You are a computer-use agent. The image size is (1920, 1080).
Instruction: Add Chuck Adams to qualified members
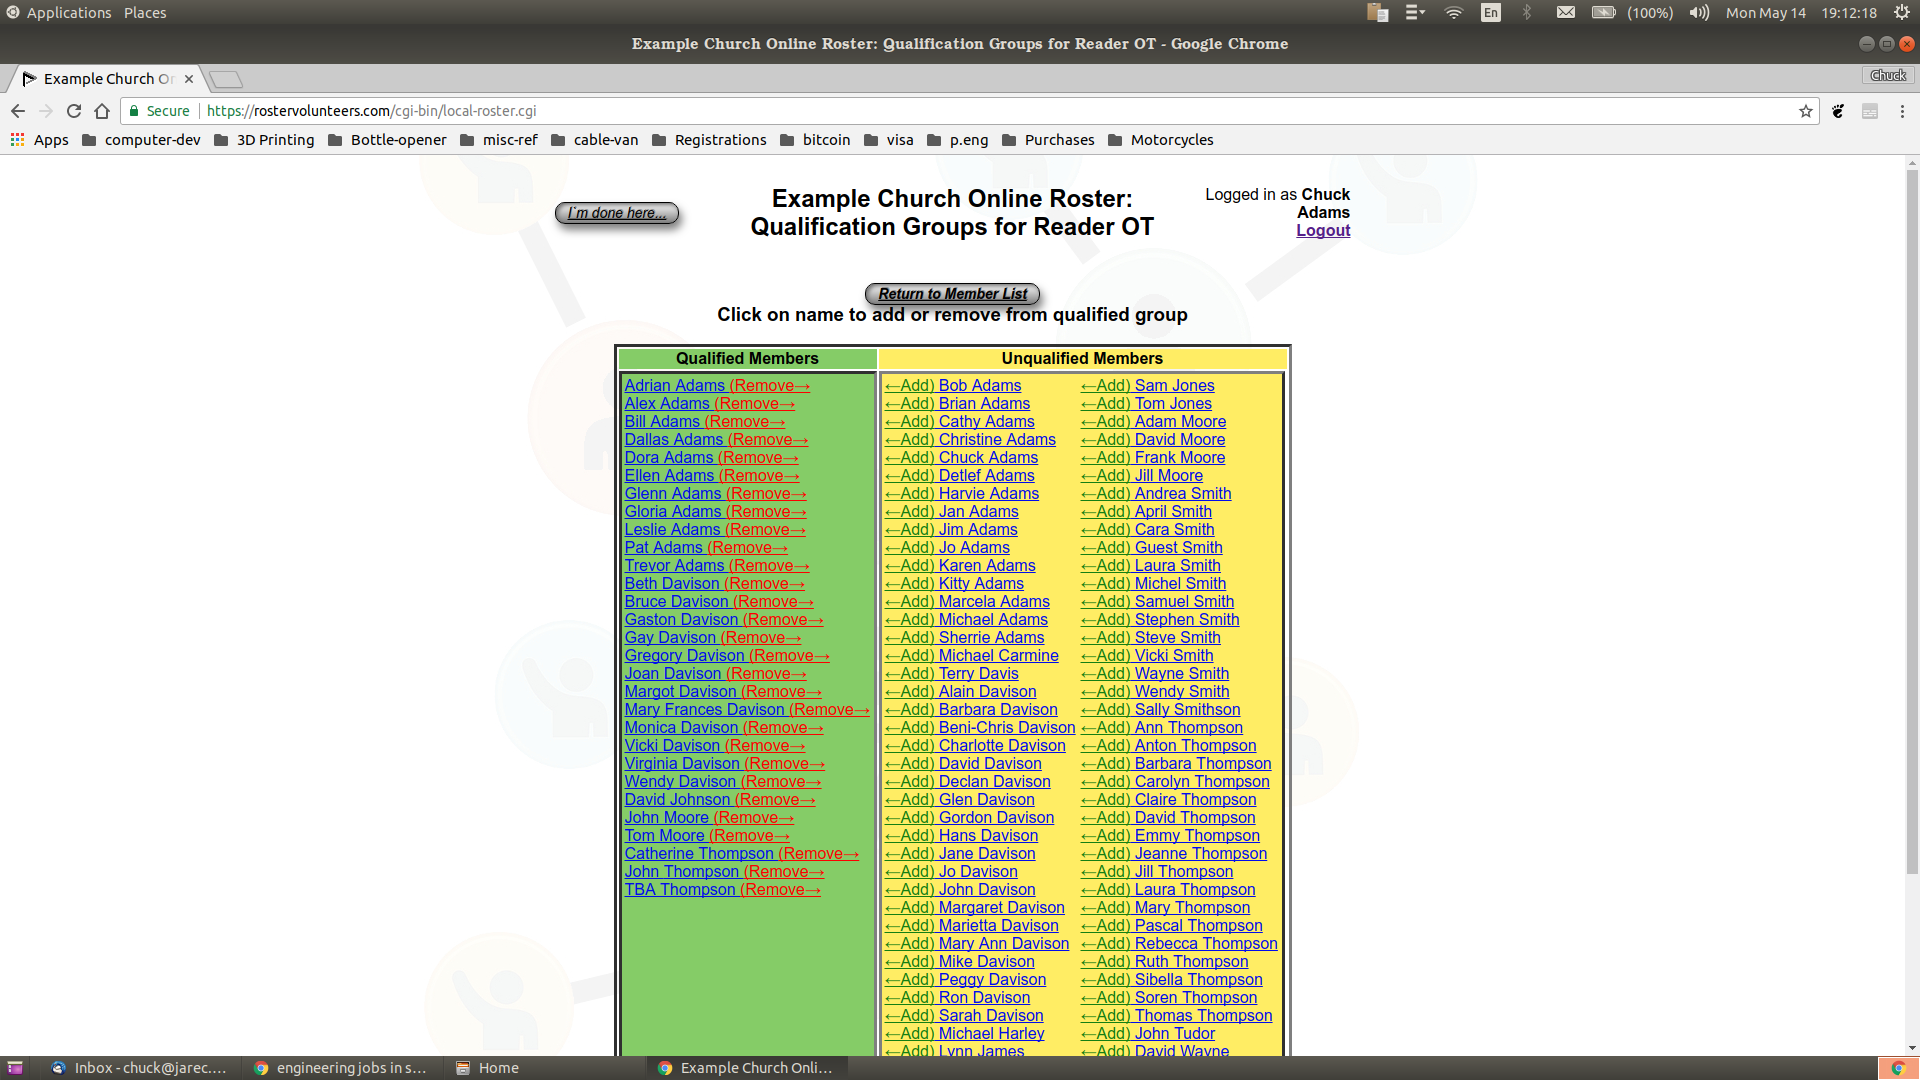click(961, 457)
